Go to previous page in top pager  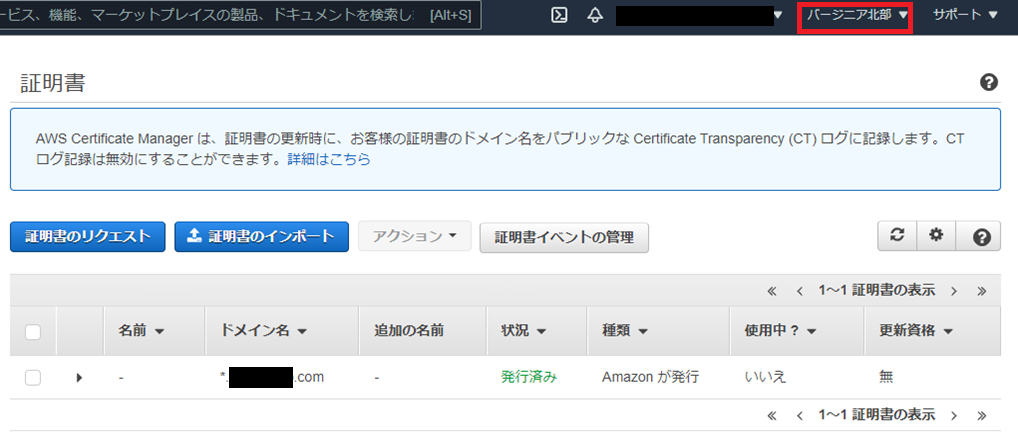pyautogui.click(x=801, y=291)
